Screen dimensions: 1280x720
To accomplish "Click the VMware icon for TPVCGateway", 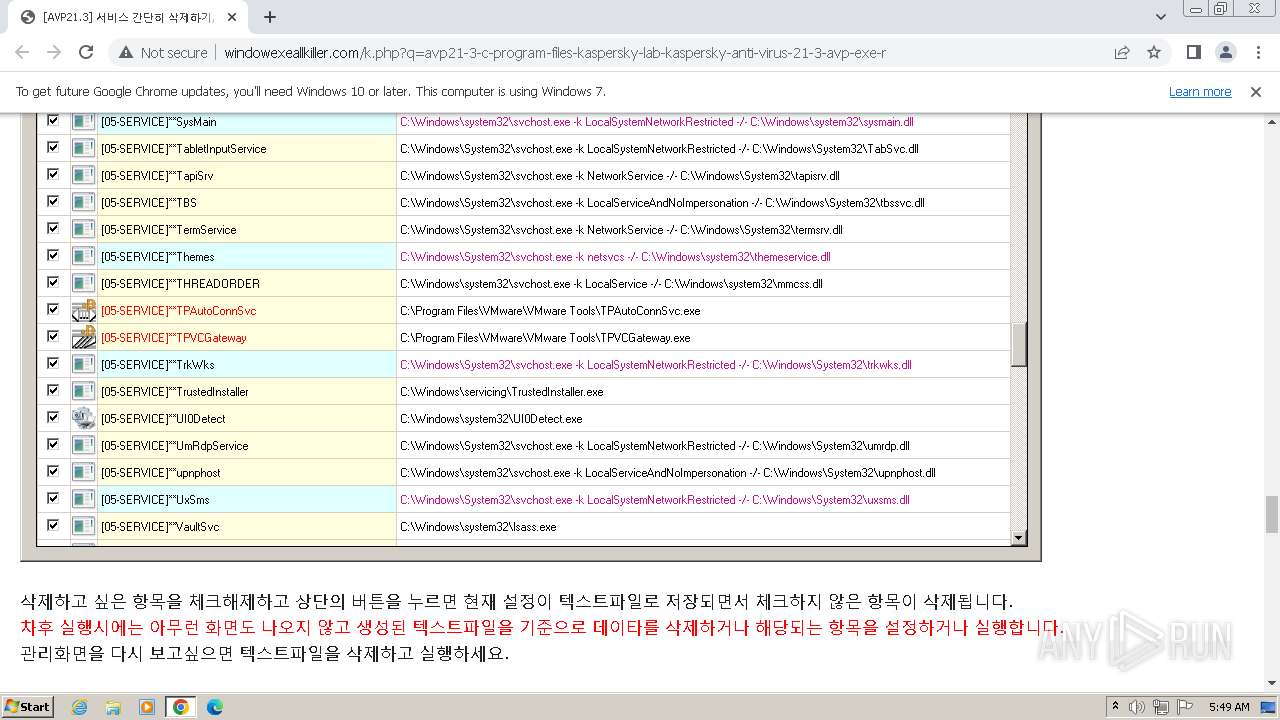I will pos(83,337).
